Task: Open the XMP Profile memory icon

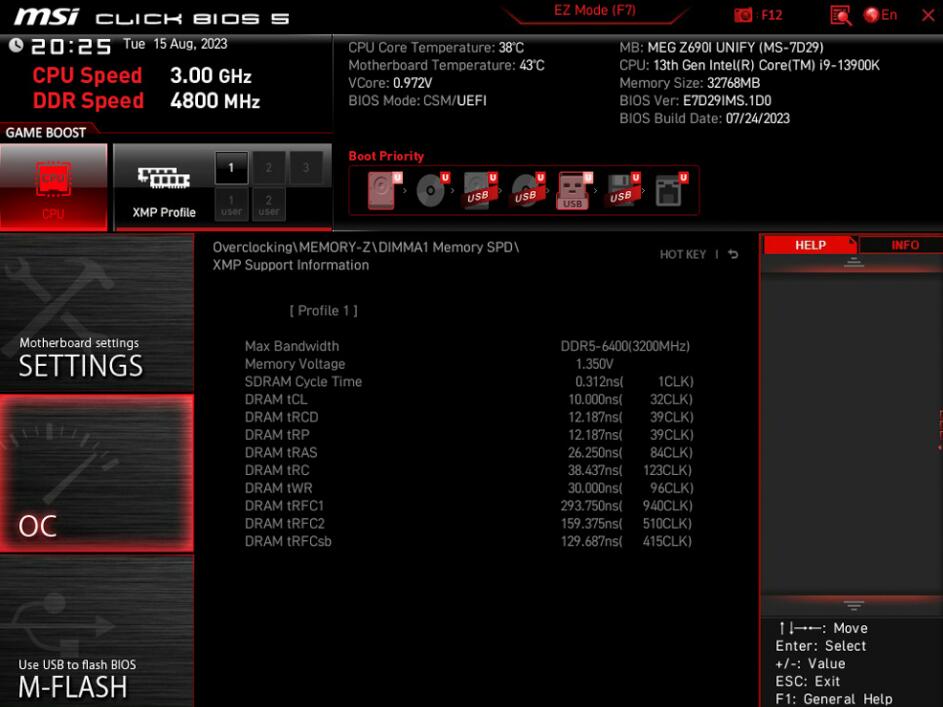Action: coord(163,176)
